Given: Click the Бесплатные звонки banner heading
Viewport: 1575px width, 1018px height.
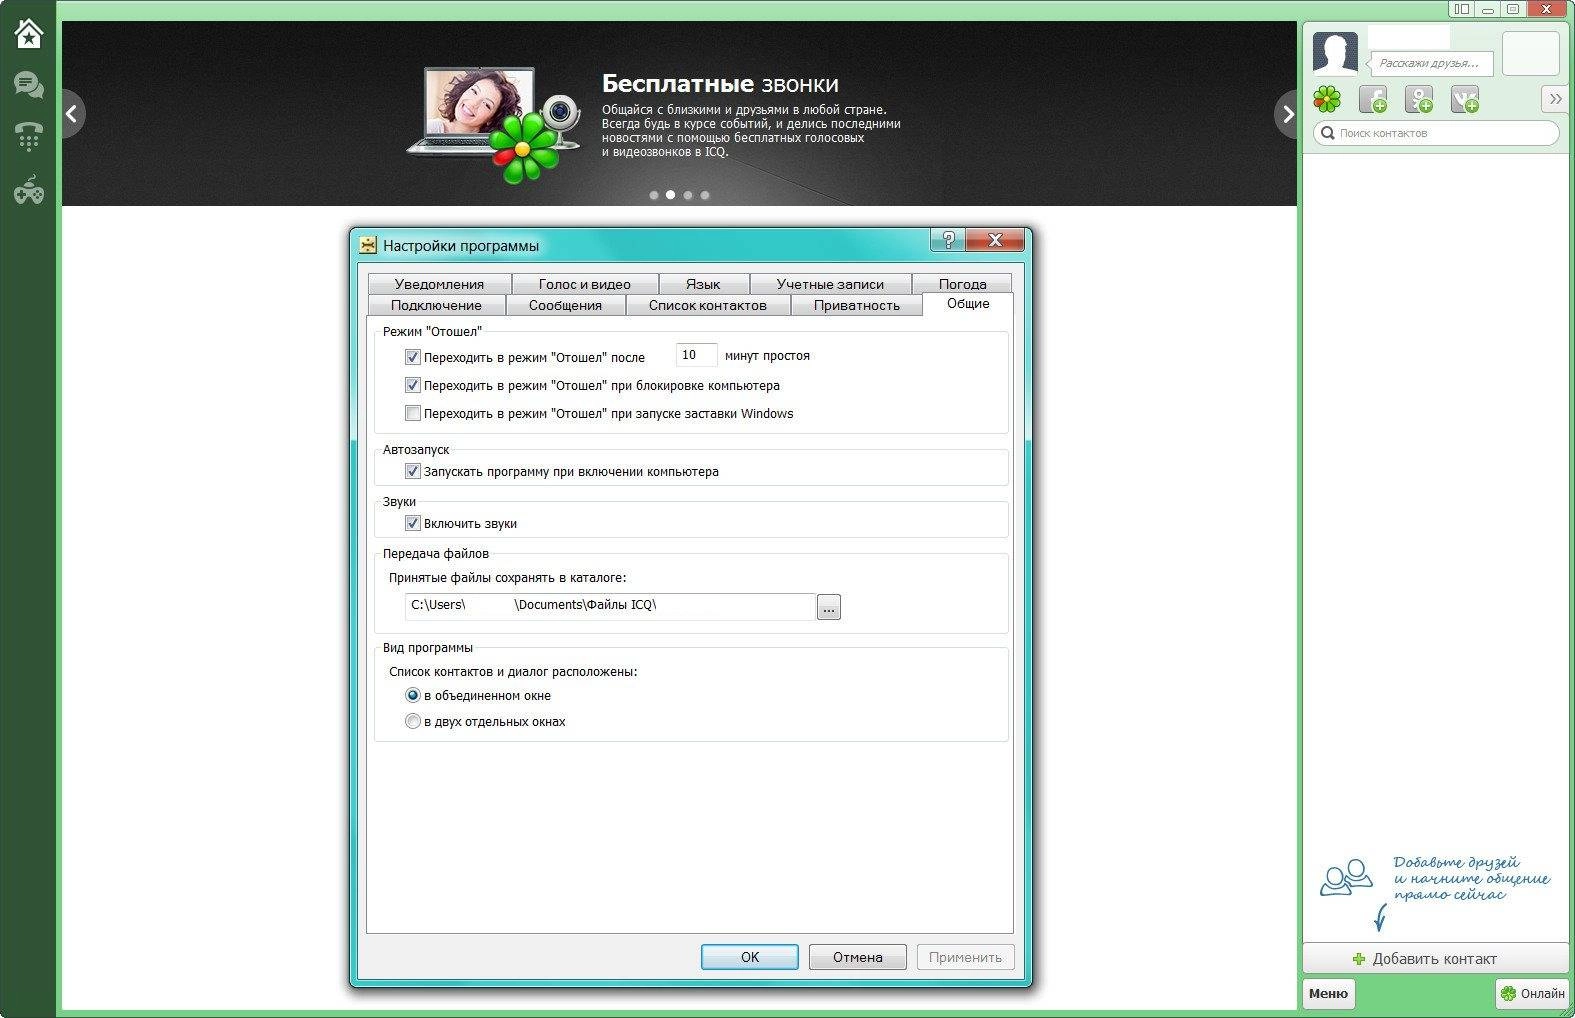Looking at the screenshot, I should click(x=720, y=83).
